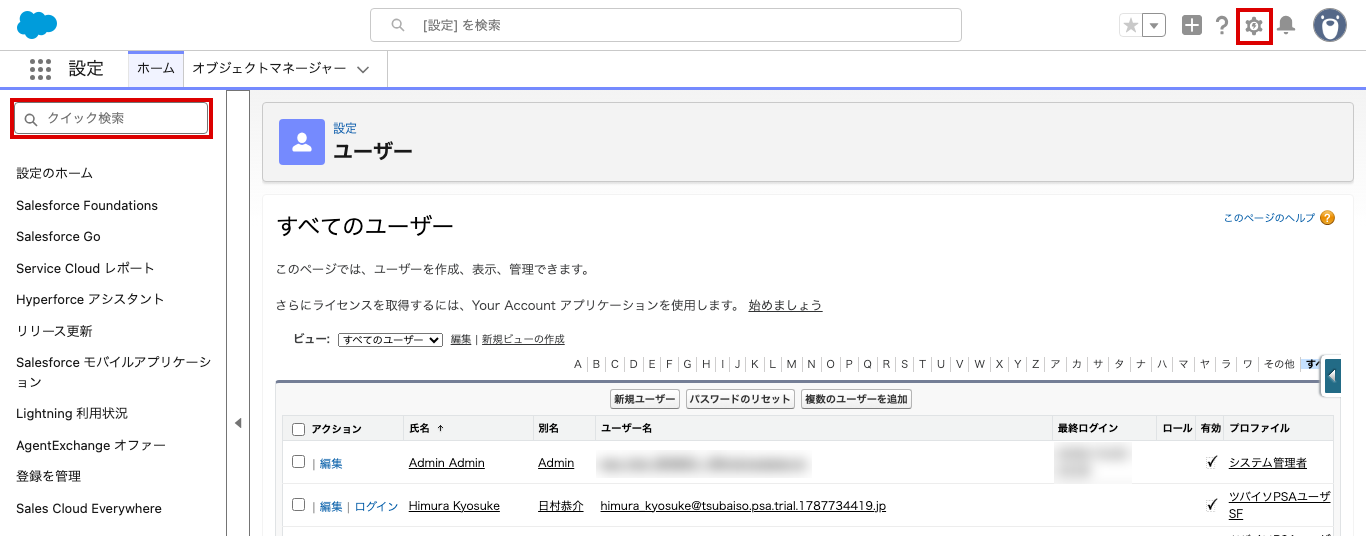Open the help question mark icon
The height and width of the screenshot is (536, 1366).
tap(1222, 26)
